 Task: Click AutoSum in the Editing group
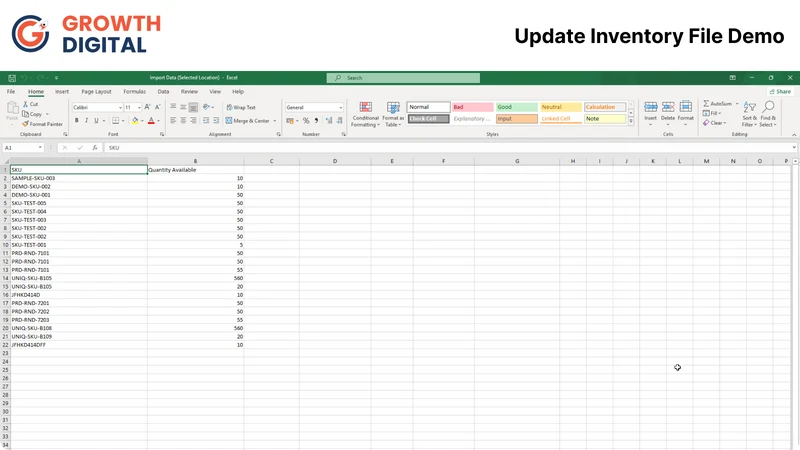pyautogui.click(x=718, y=104)
